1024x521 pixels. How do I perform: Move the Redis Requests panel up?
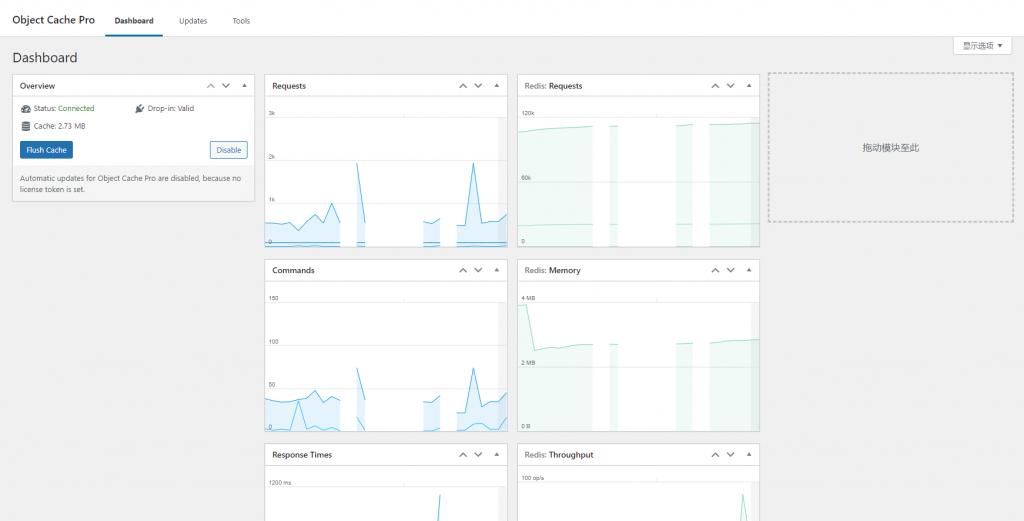pyautogui.click(x=715, y=86)
